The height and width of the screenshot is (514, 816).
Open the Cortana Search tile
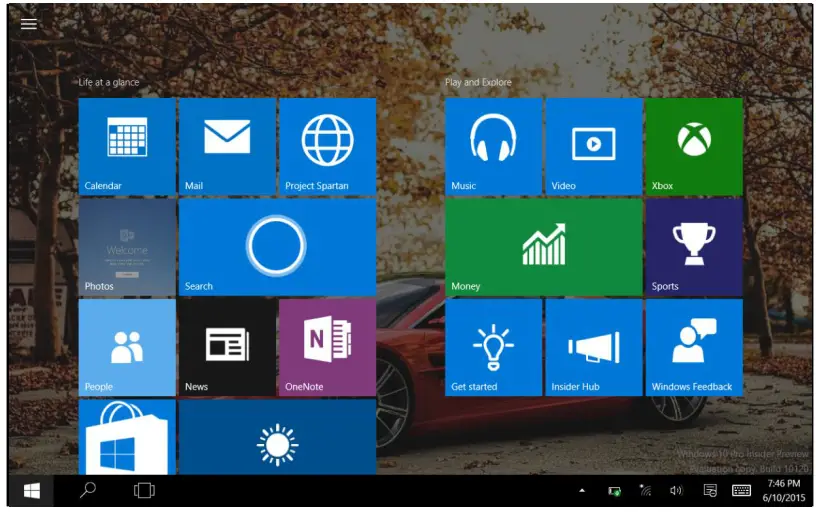277,247
